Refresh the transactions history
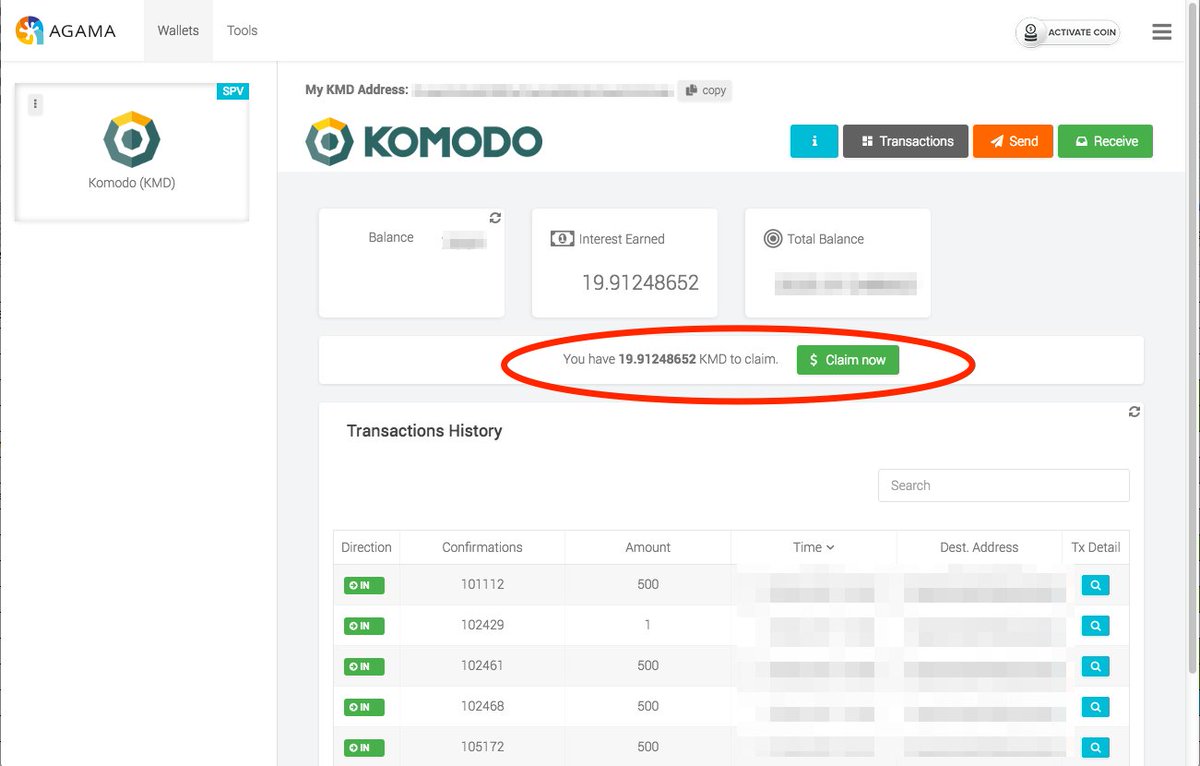Viewport: 1200px width, 766px height. pos(1134,411)
